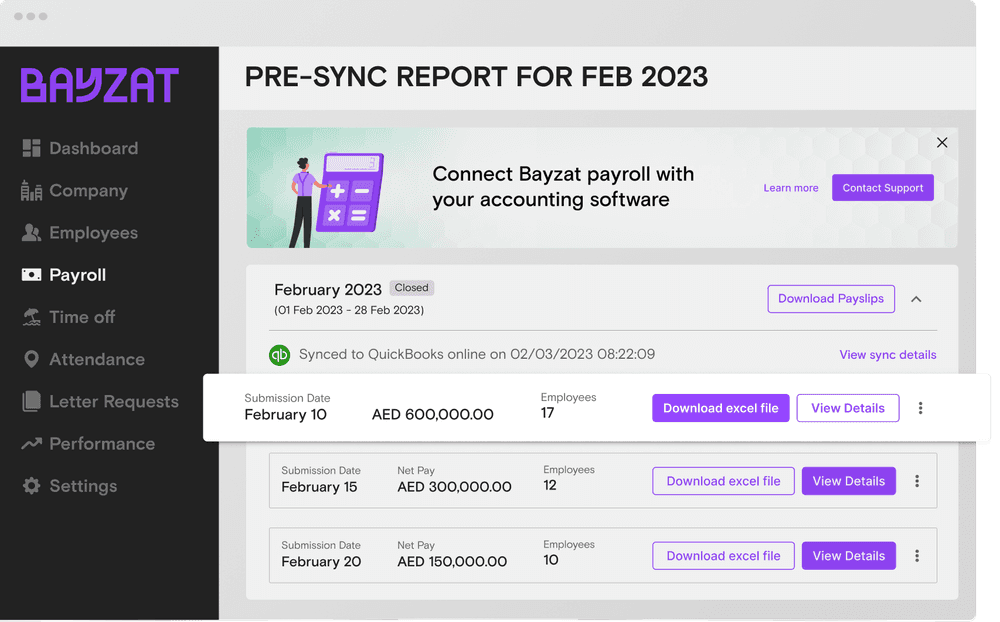
Task: Open View sync details link
Action: tap(888, 355)
